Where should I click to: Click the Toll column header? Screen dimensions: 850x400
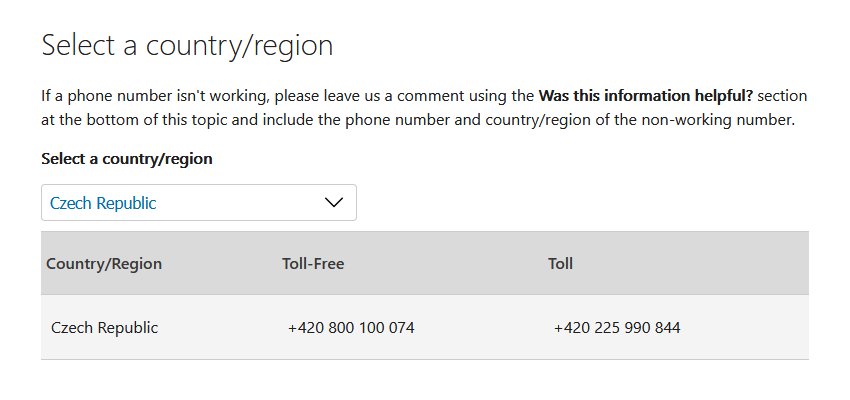(560, 264)
